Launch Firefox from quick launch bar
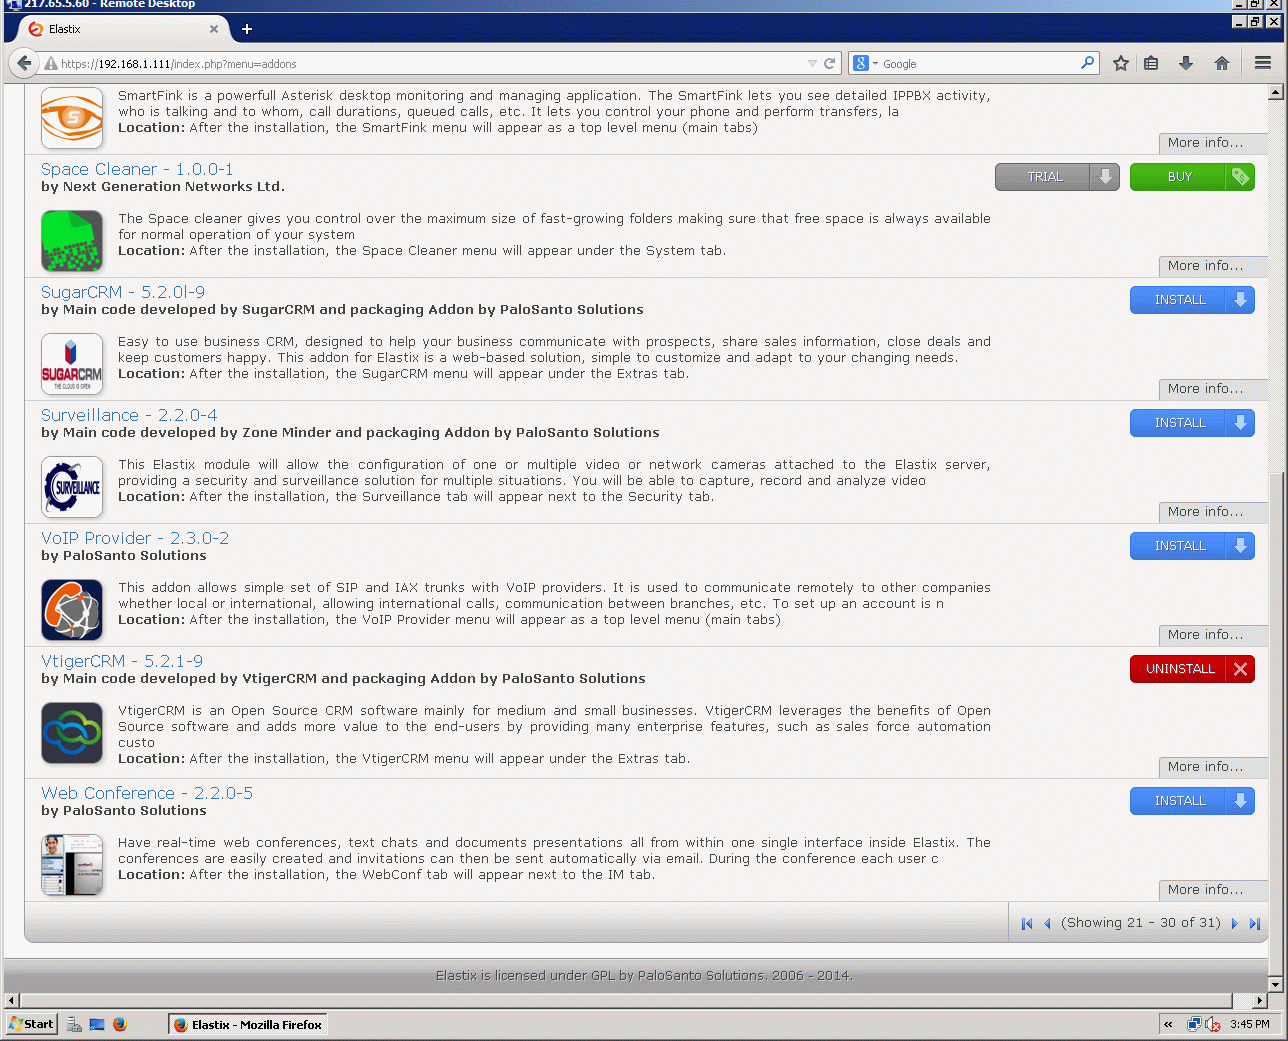The width and height of the screenshot is (1288, 1041). [120, 1024]
